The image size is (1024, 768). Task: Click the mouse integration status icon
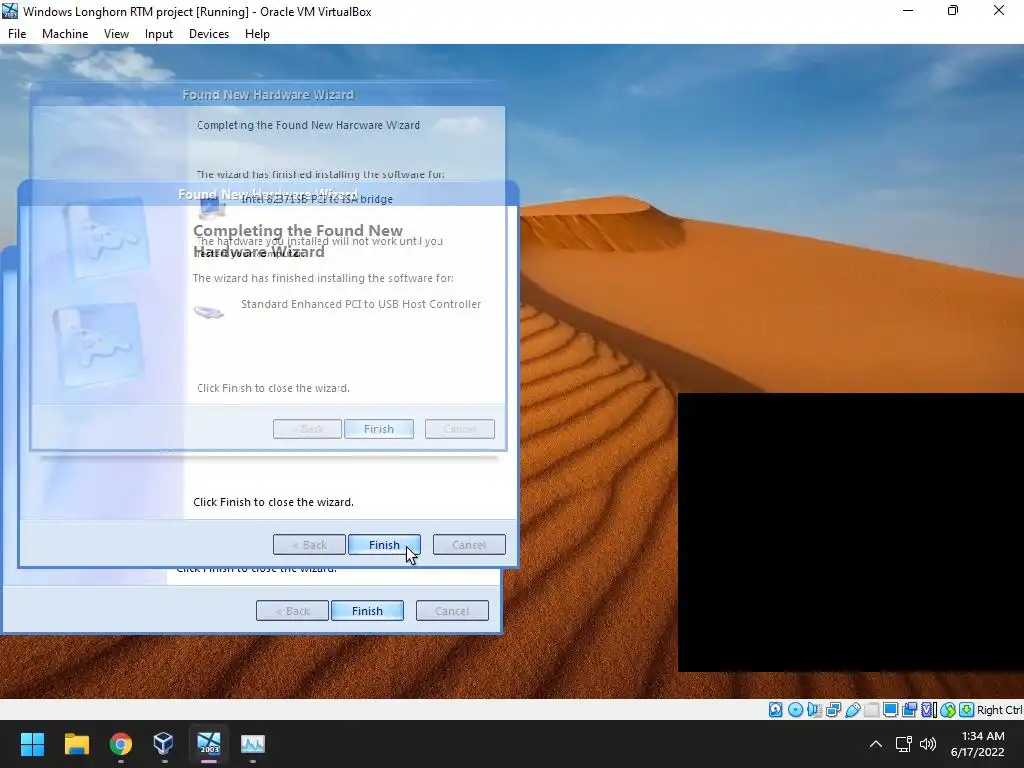(x=948, y=710)
